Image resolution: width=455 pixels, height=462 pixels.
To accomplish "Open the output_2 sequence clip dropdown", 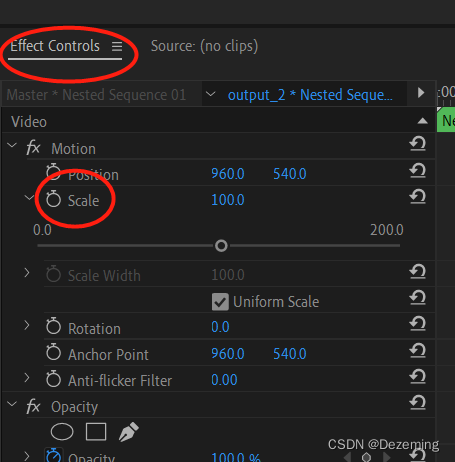I will (210, 94).
